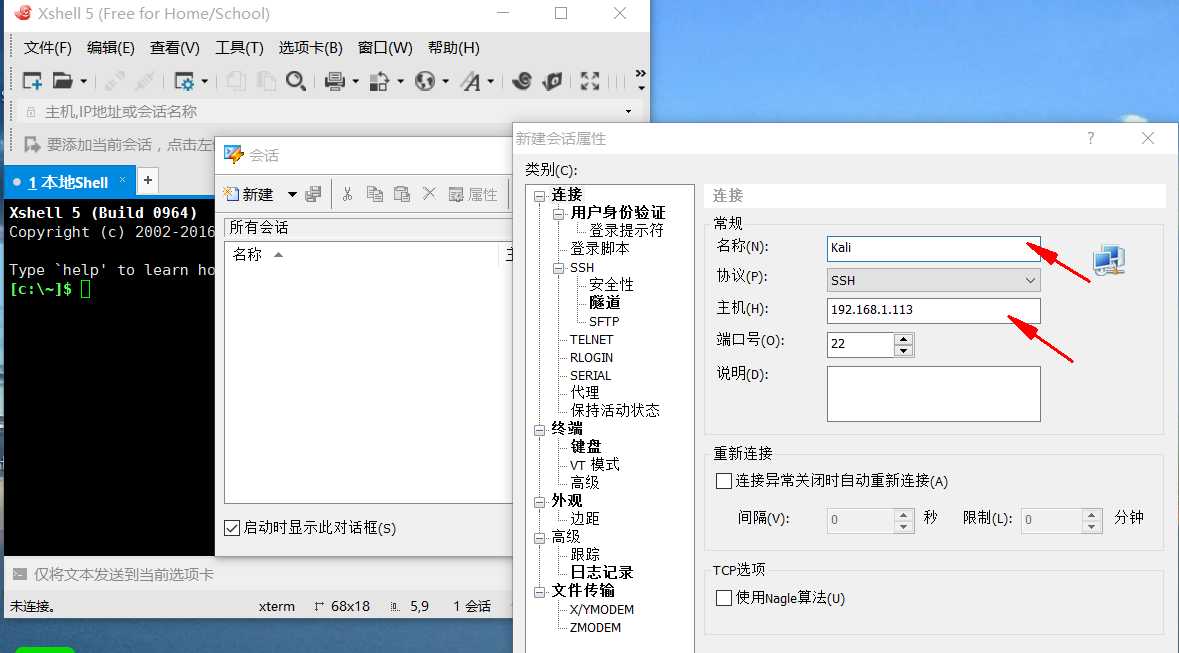Select 日志记录 in the category tree
This screenshot has height=653, width=1179.
point(602,573)
